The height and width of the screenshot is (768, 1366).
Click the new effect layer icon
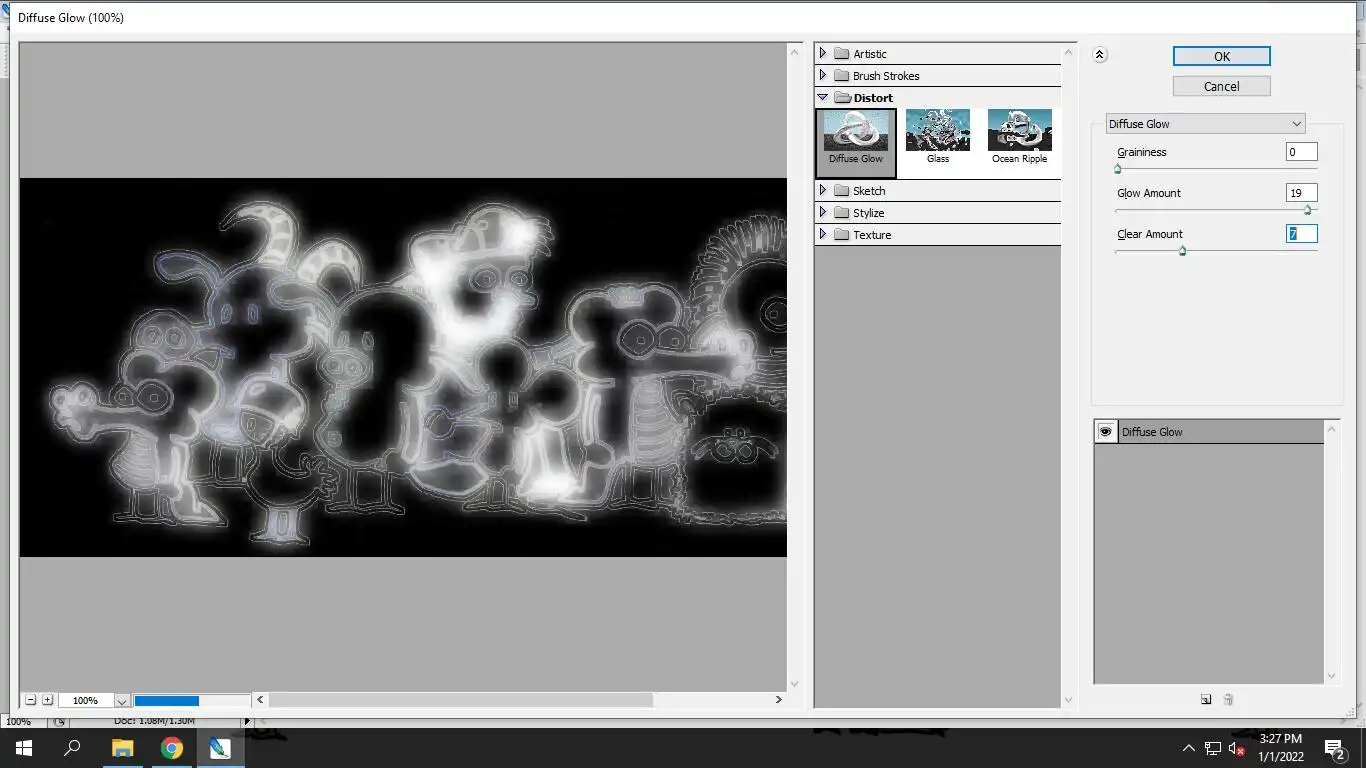(x=1206, y=700)
